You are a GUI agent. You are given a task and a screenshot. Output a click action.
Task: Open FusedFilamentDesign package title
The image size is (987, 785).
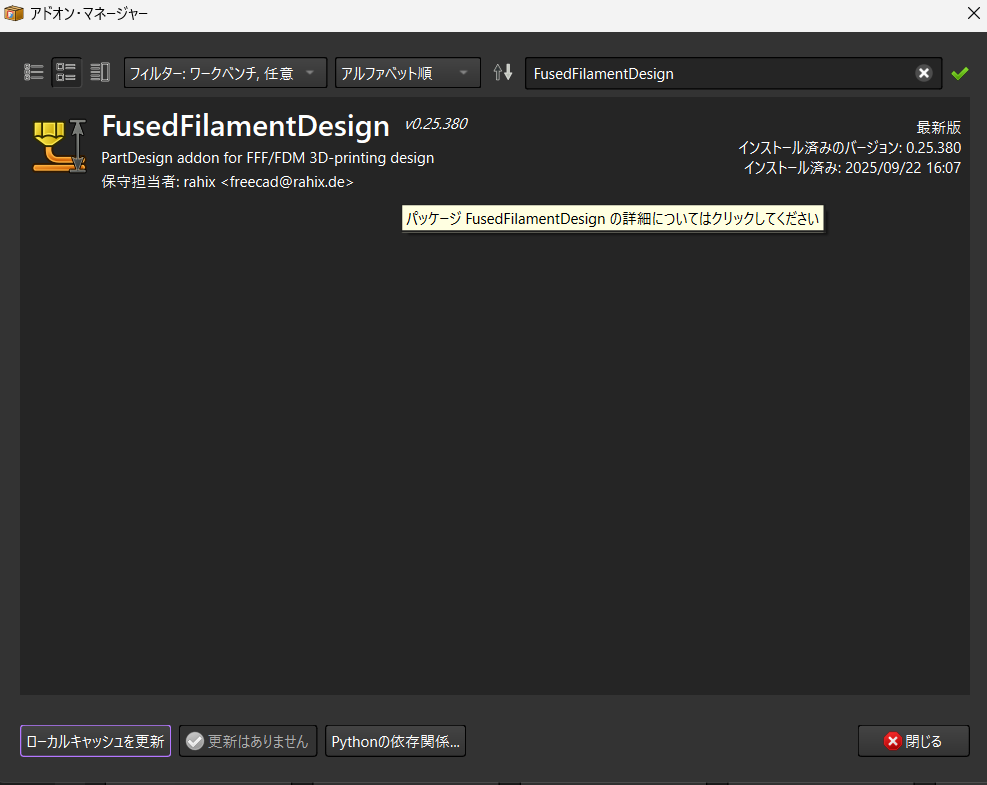coord(245,127)
